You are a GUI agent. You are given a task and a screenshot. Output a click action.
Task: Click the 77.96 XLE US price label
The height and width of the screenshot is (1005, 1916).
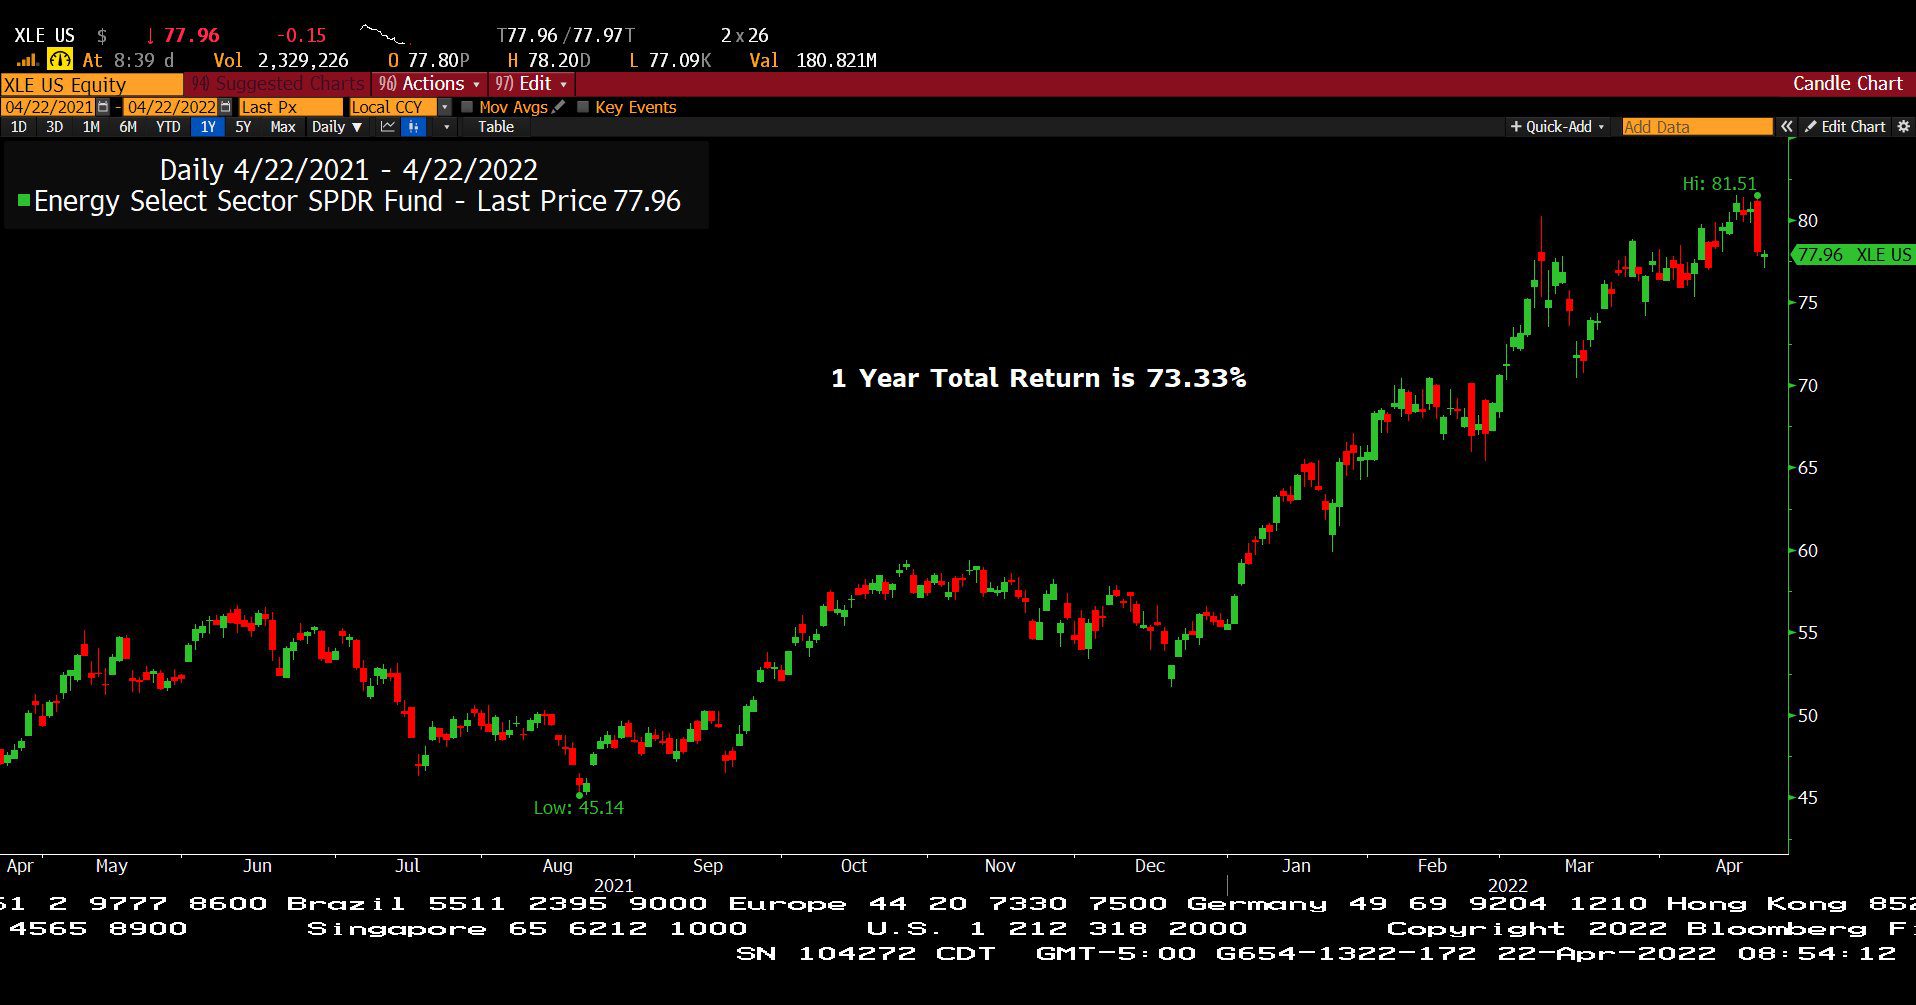pyautogui.click(x=1853, y=255)
